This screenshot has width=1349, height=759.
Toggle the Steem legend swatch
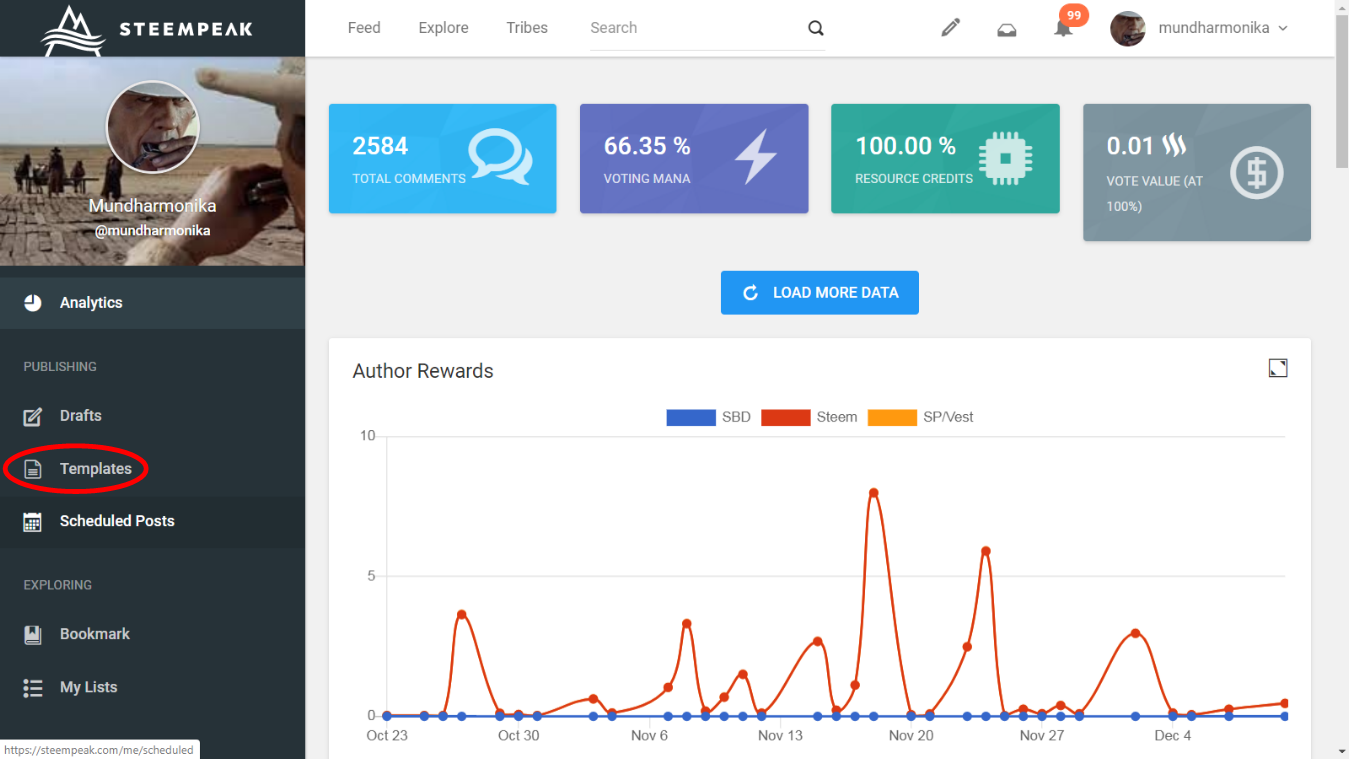click(786, 417)
